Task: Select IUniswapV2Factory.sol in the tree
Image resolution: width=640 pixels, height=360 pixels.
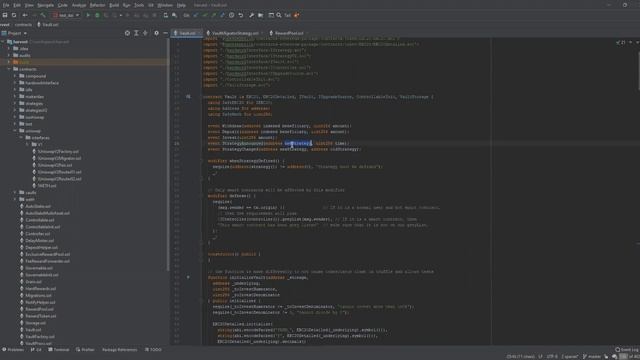Action: pos(58,151)
